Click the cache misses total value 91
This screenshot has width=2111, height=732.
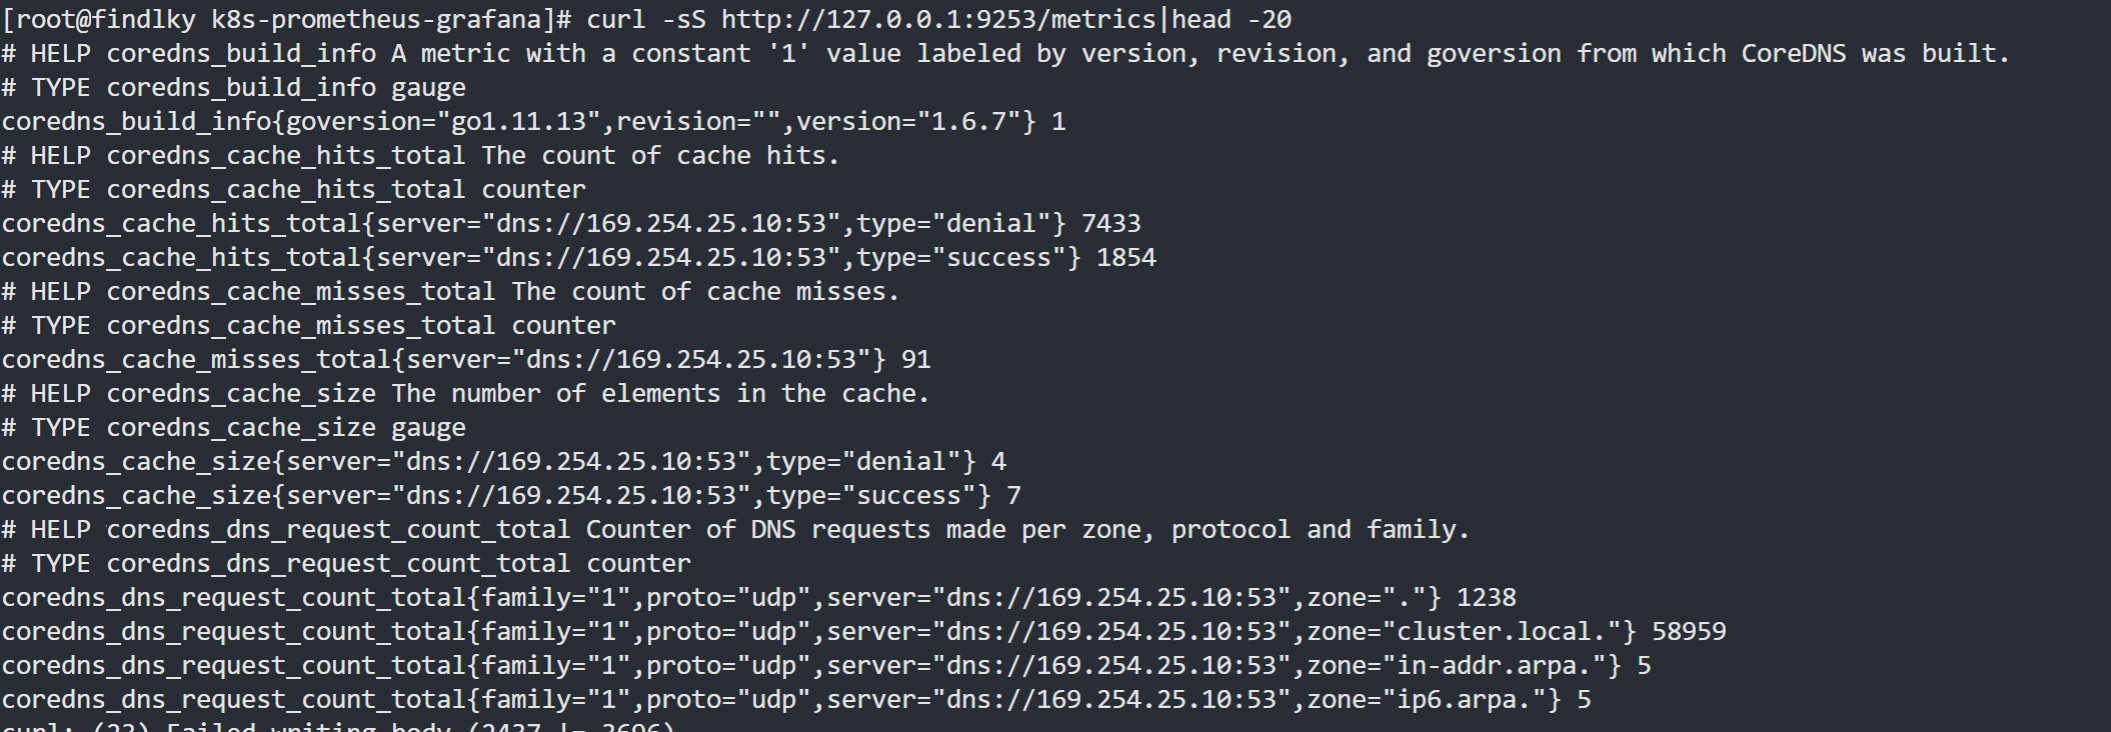[x=916, y=359]
